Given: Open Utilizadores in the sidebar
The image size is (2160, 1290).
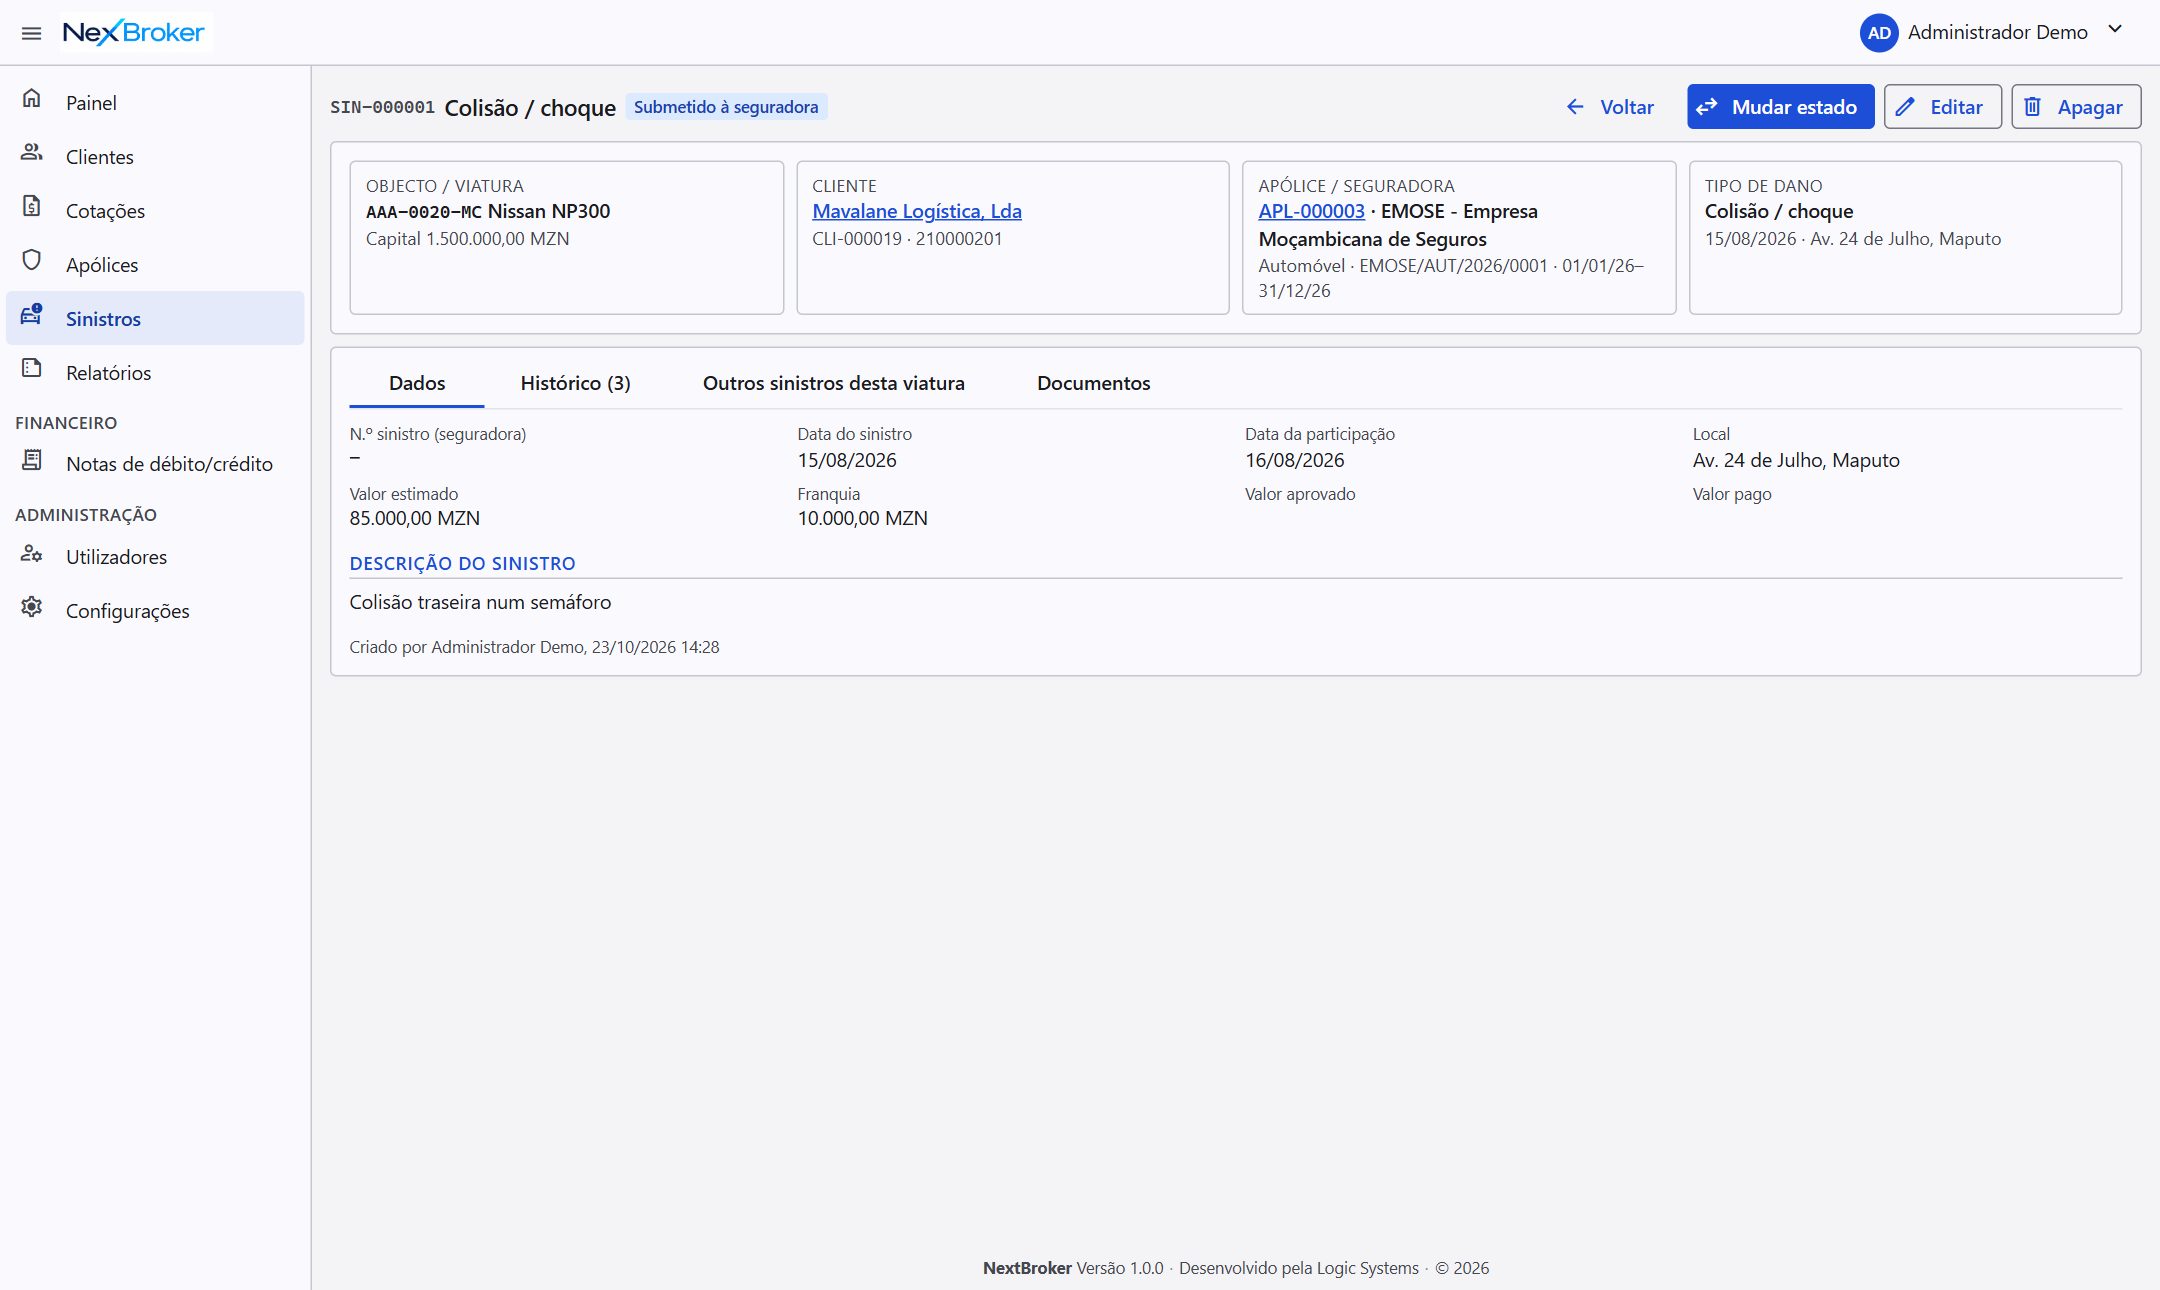Looking at the screenshot, I should [155, 556].
